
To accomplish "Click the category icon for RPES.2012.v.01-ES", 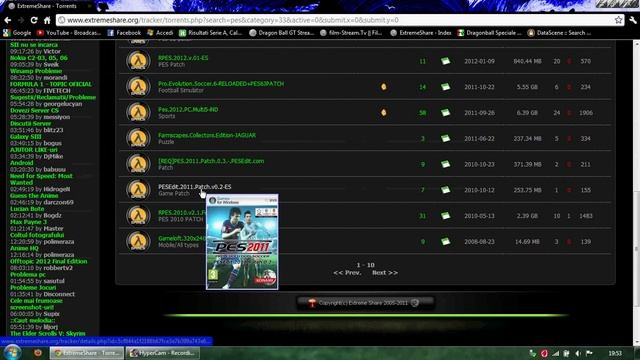I will click(138, 61).
